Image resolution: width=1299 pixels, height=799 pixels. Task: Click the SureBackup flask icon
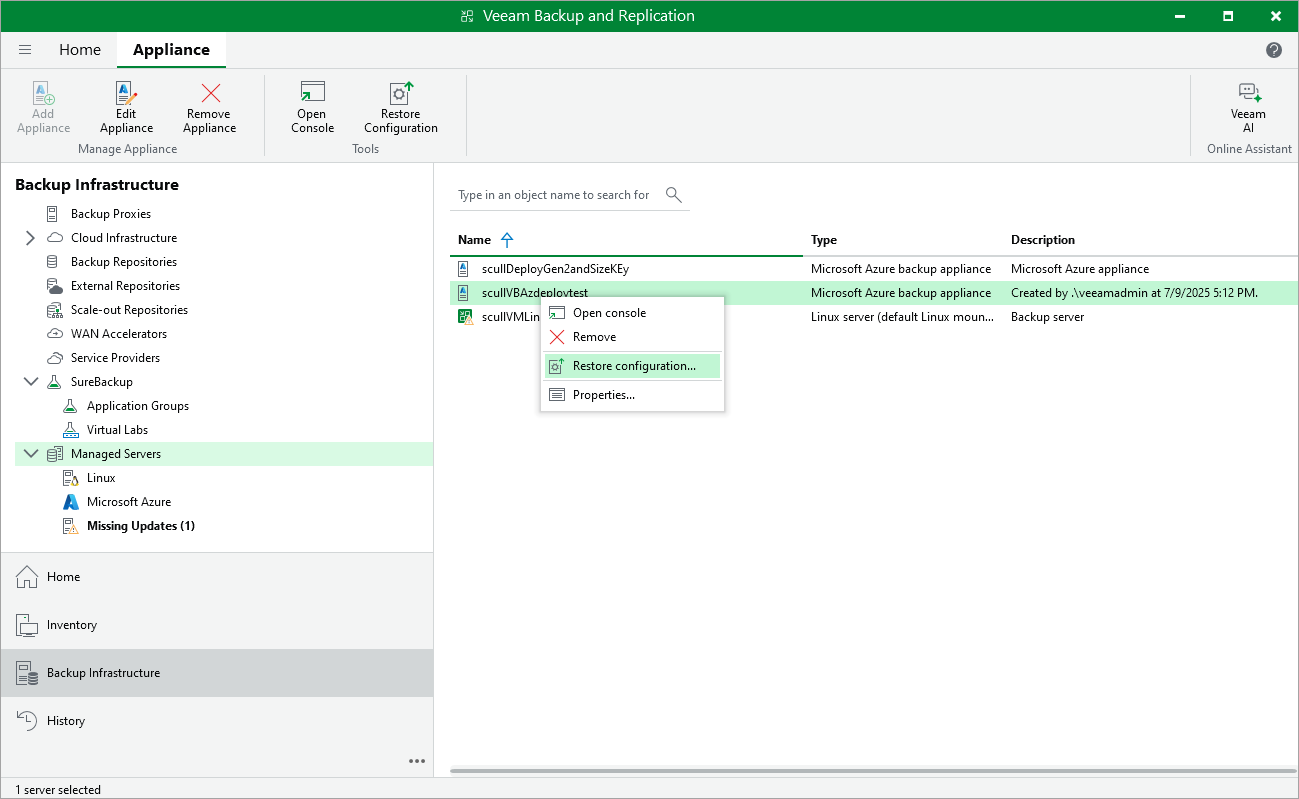pos(54,382)
